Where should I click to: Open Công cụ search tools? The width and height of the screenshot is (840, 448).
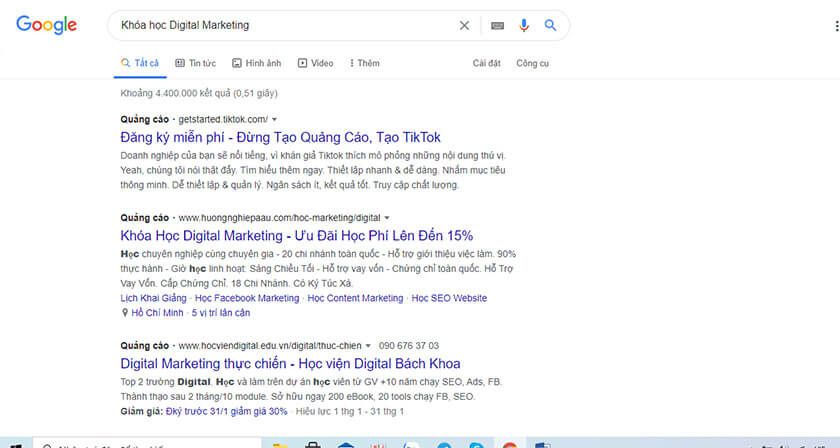point(532,63)
